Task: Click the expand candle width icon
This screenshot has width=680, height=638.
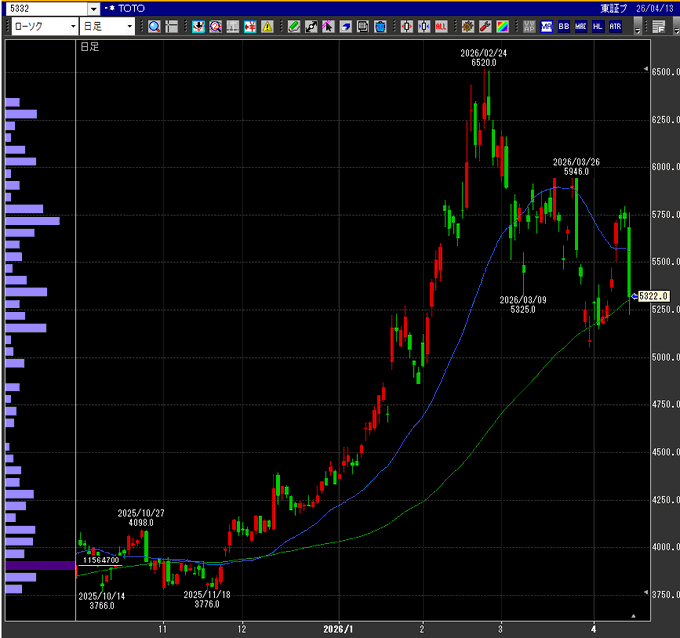Action: pos(407,26)
